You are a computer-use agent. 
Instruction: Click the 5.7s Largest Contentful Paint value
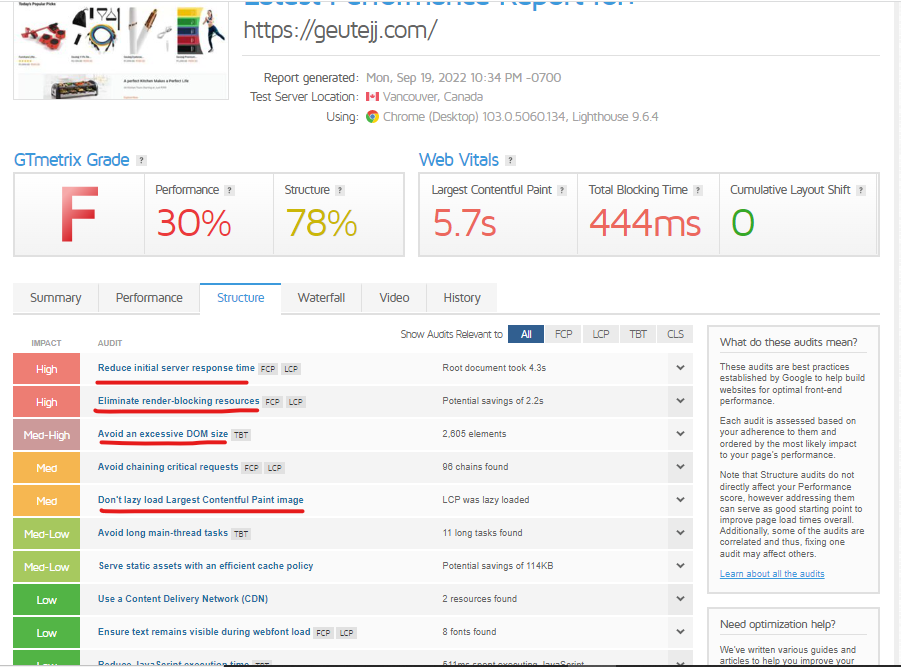coord(464,223)
